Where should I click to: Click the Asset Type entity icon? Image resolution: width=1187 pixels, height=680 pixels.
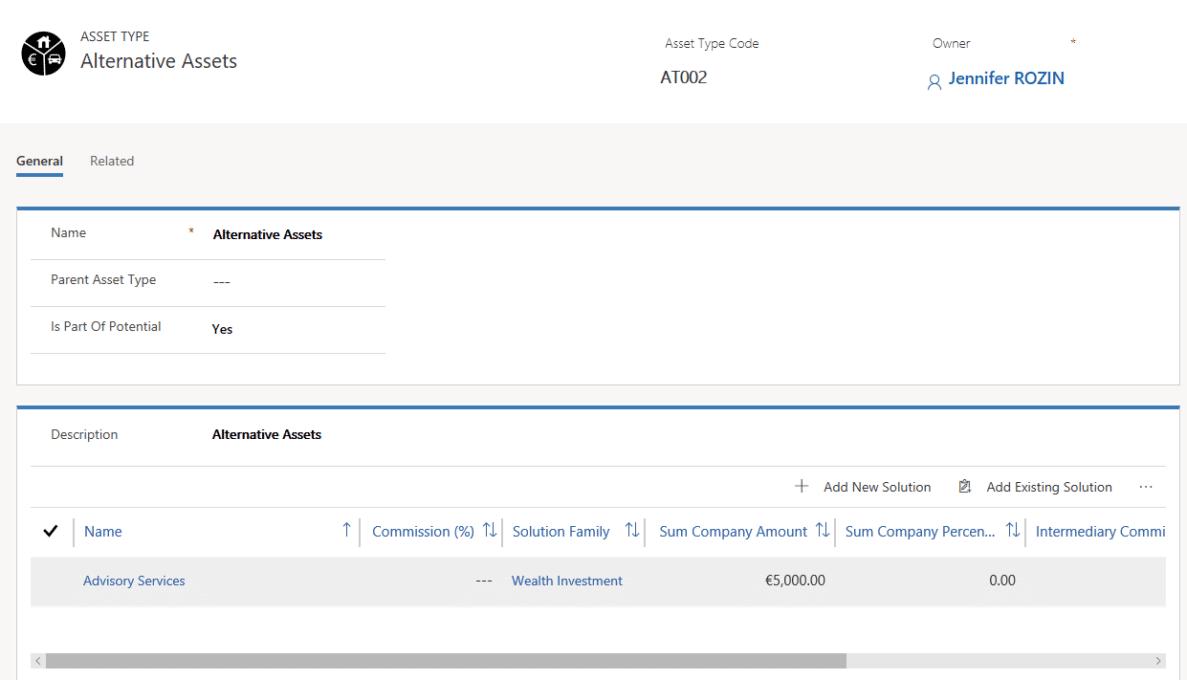click(43, 53)
